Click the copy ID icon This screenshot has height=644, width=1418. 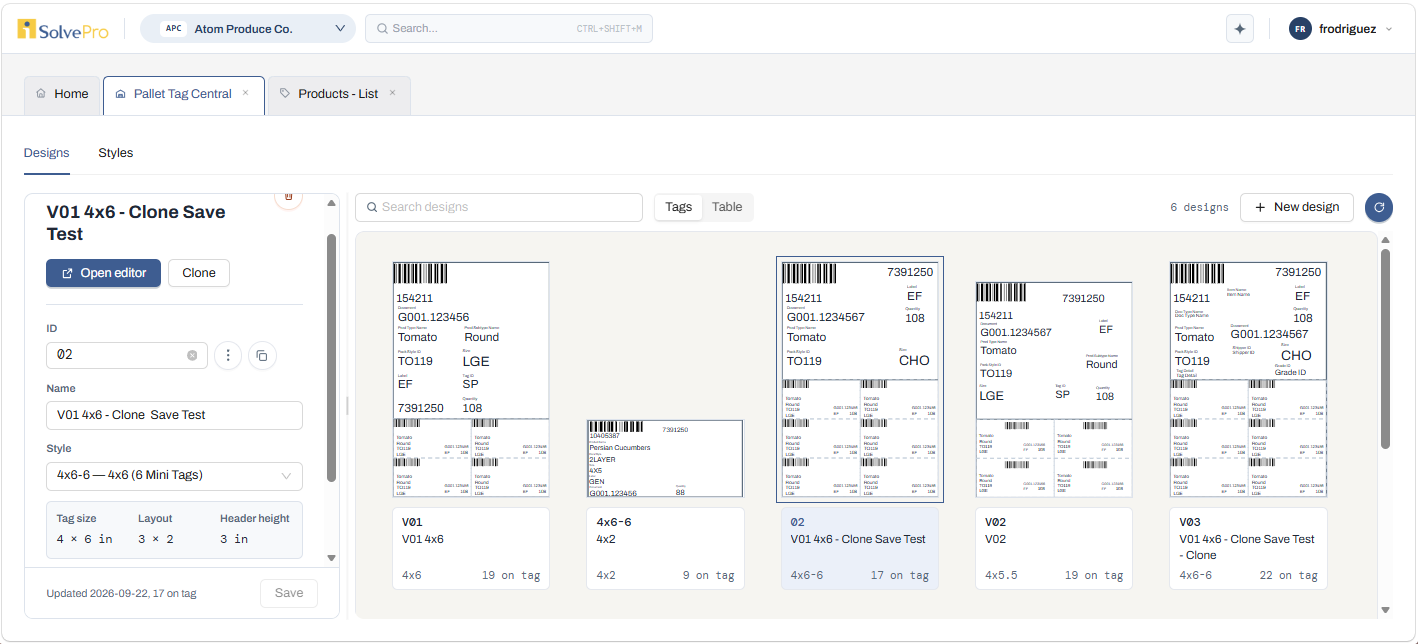(262, 355)
